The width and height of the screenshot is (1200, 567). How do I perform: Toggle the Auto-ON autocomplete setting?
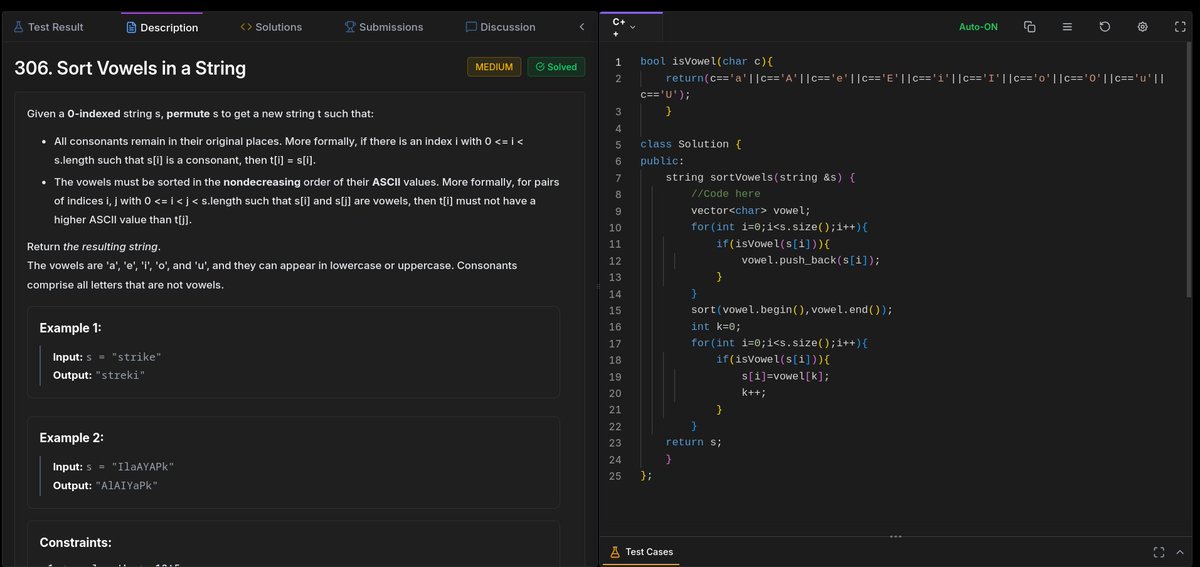978,27
